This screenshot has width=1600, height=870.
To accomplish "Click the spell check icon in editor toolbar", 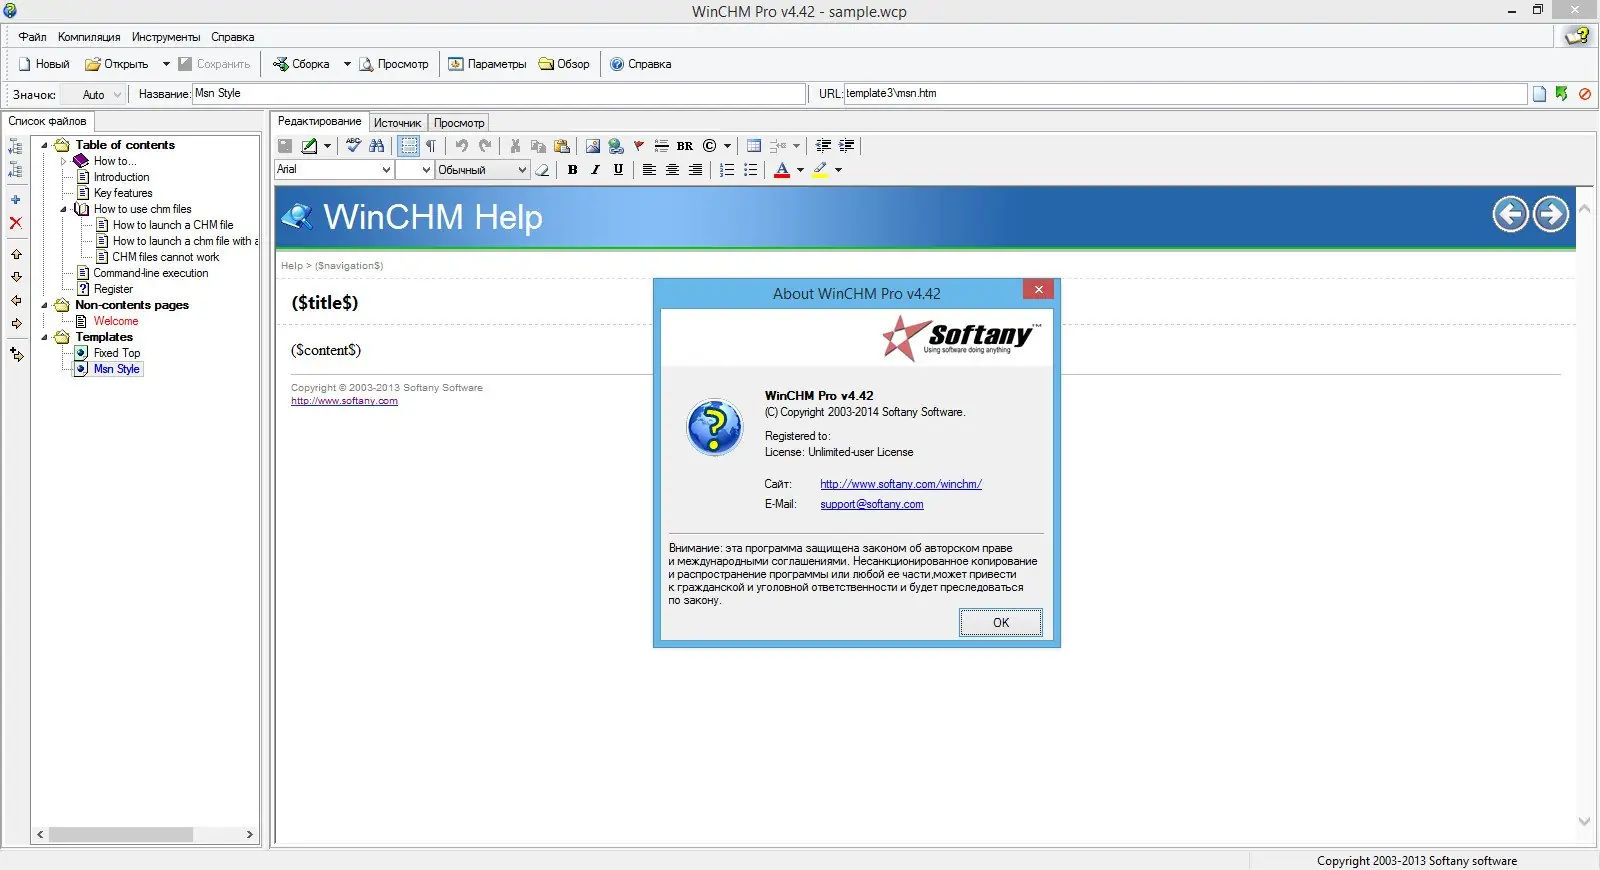I will pyautogui.click(x=353, y=146).
